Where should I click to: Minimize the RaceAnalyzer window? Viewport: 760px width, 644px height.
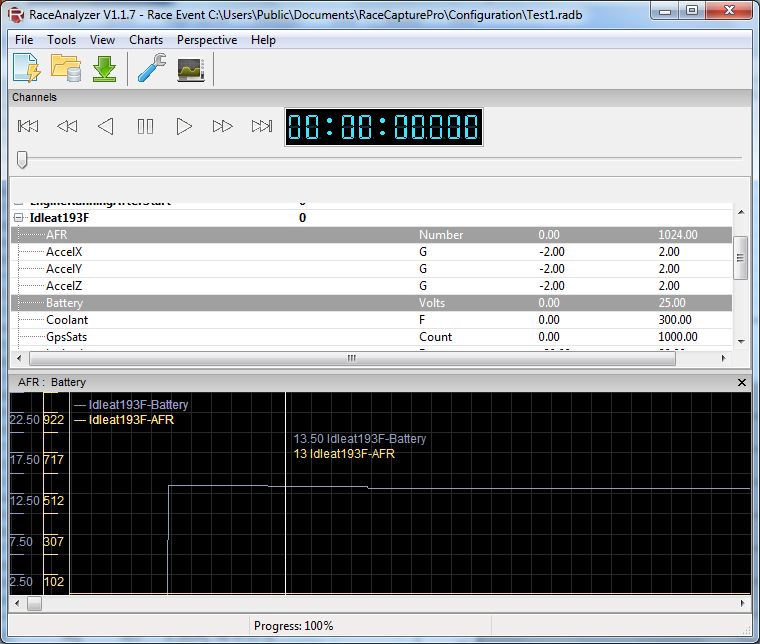pyautogui.click(x=665, y=11)
